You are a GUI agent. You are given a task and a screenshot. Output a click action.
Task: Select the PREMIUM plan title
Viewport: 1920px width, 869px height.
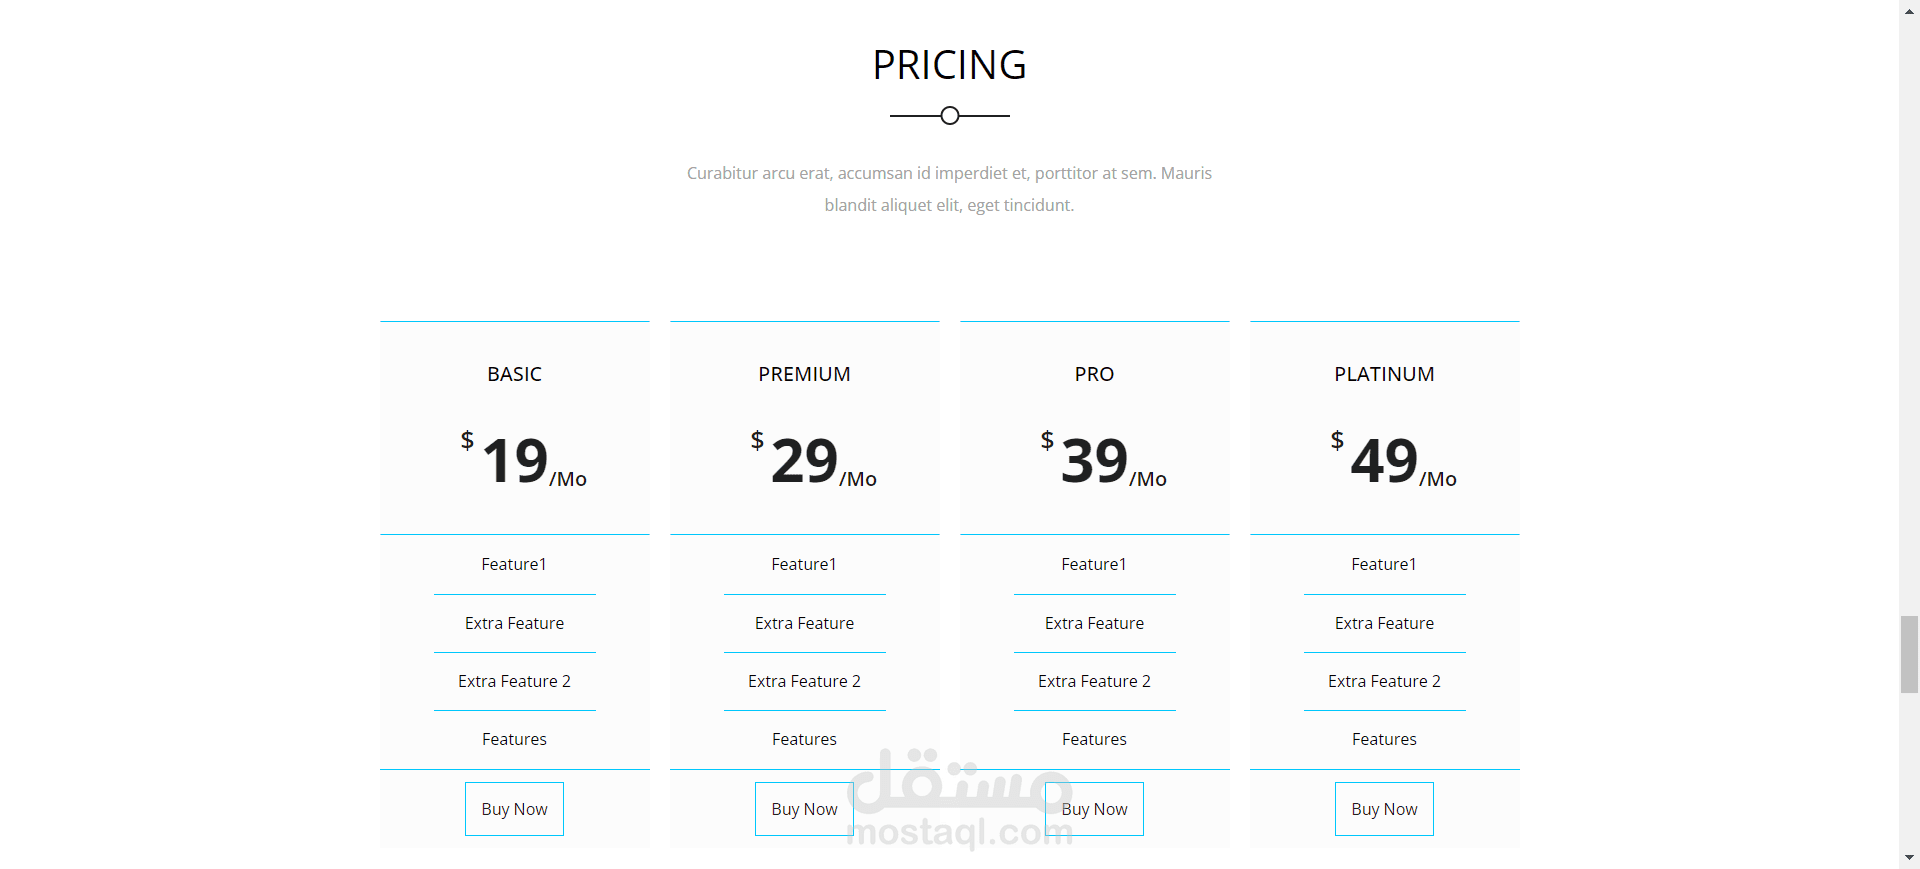click(804, 374)
